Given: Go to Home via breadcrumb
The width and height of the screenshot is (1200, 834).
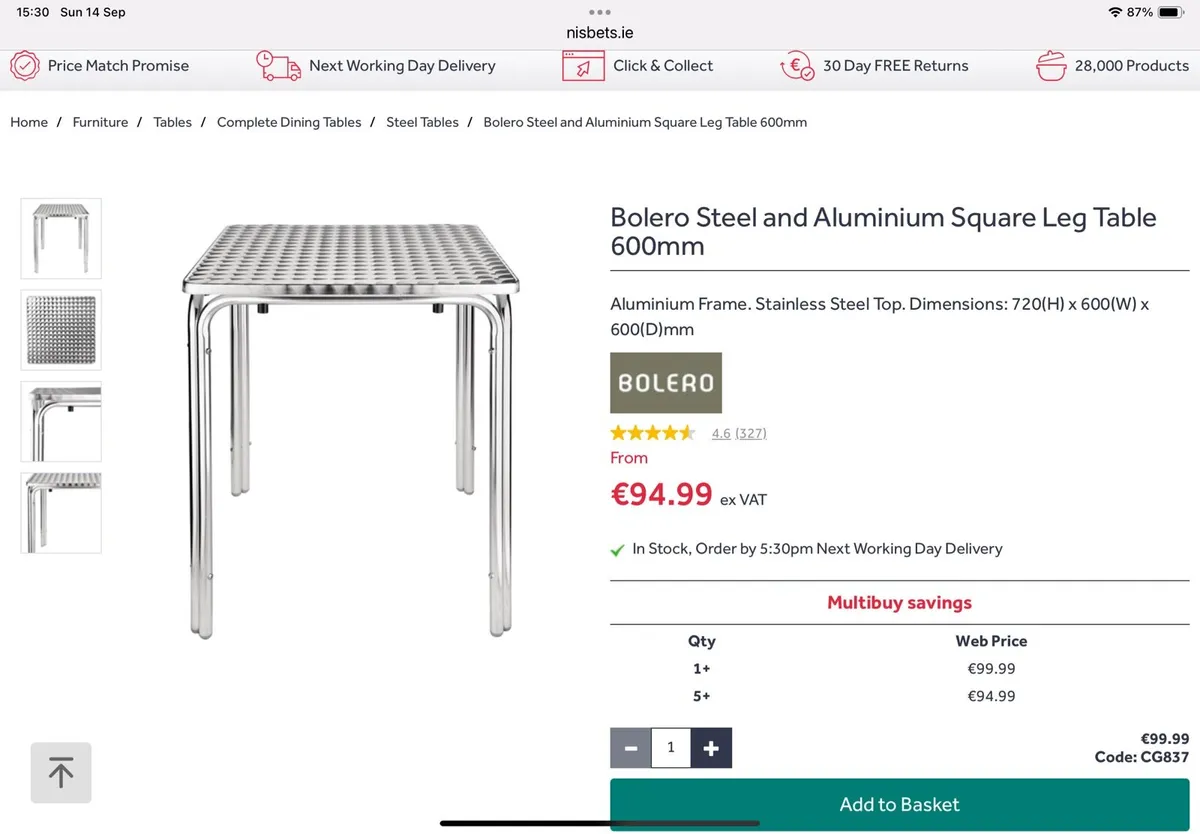Looking at the screenshot, I should [x=29, y=122].
